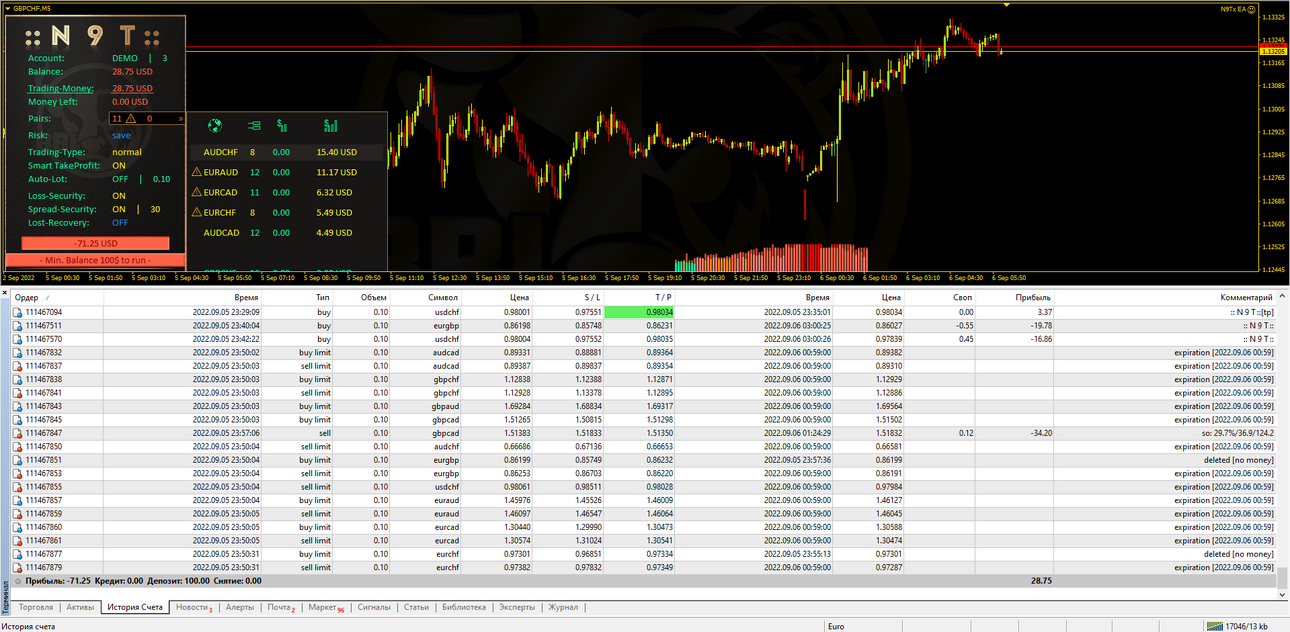The width and height of the screenshot is (1290, 632).
Task: Toggle the Lost-Recovery OFF setting
Action: tap(121, 223)
